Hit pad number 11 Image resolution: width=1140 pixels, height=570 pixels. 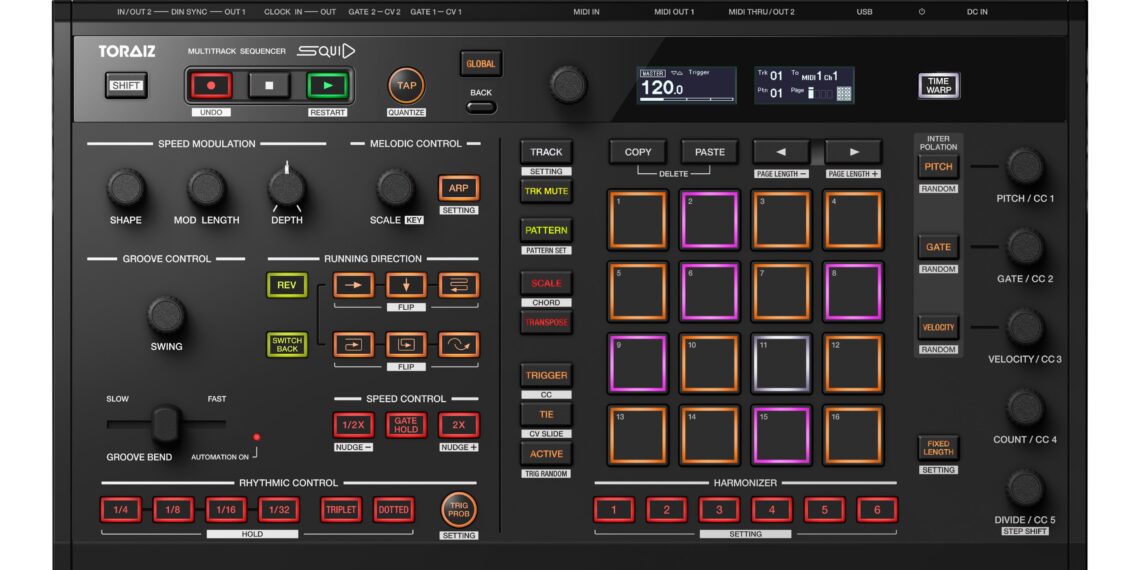(x=781, y=363)
